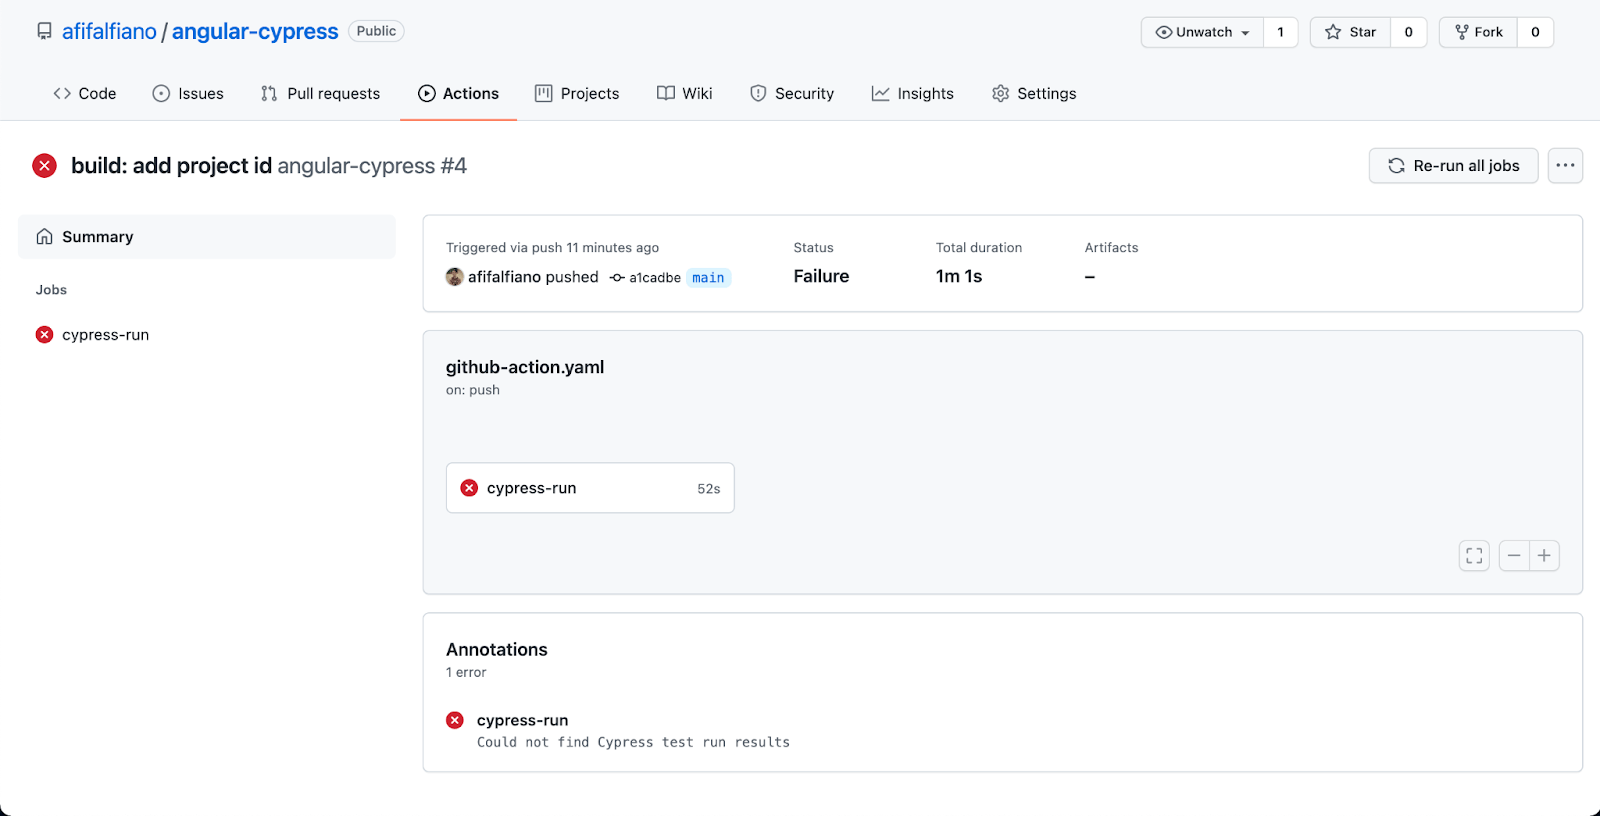Click the '1 error' annotations count text
1600x816 pixels.
[x=466, y=672]
